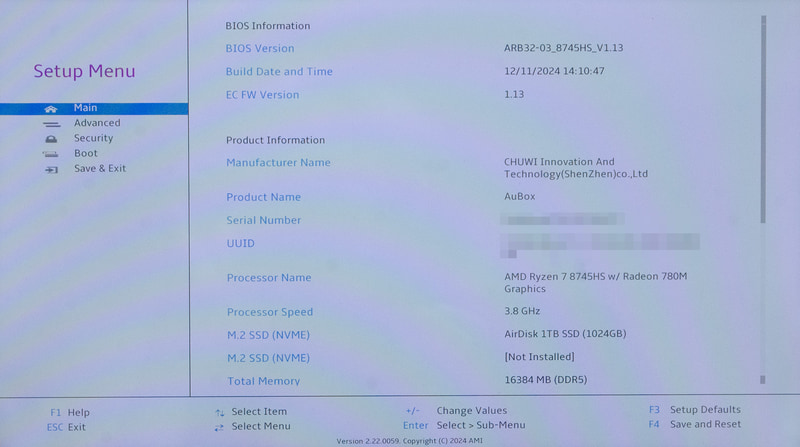This screenshot has height=447, width=800.
Task: Open the Security menu
Action: [93, 138]
